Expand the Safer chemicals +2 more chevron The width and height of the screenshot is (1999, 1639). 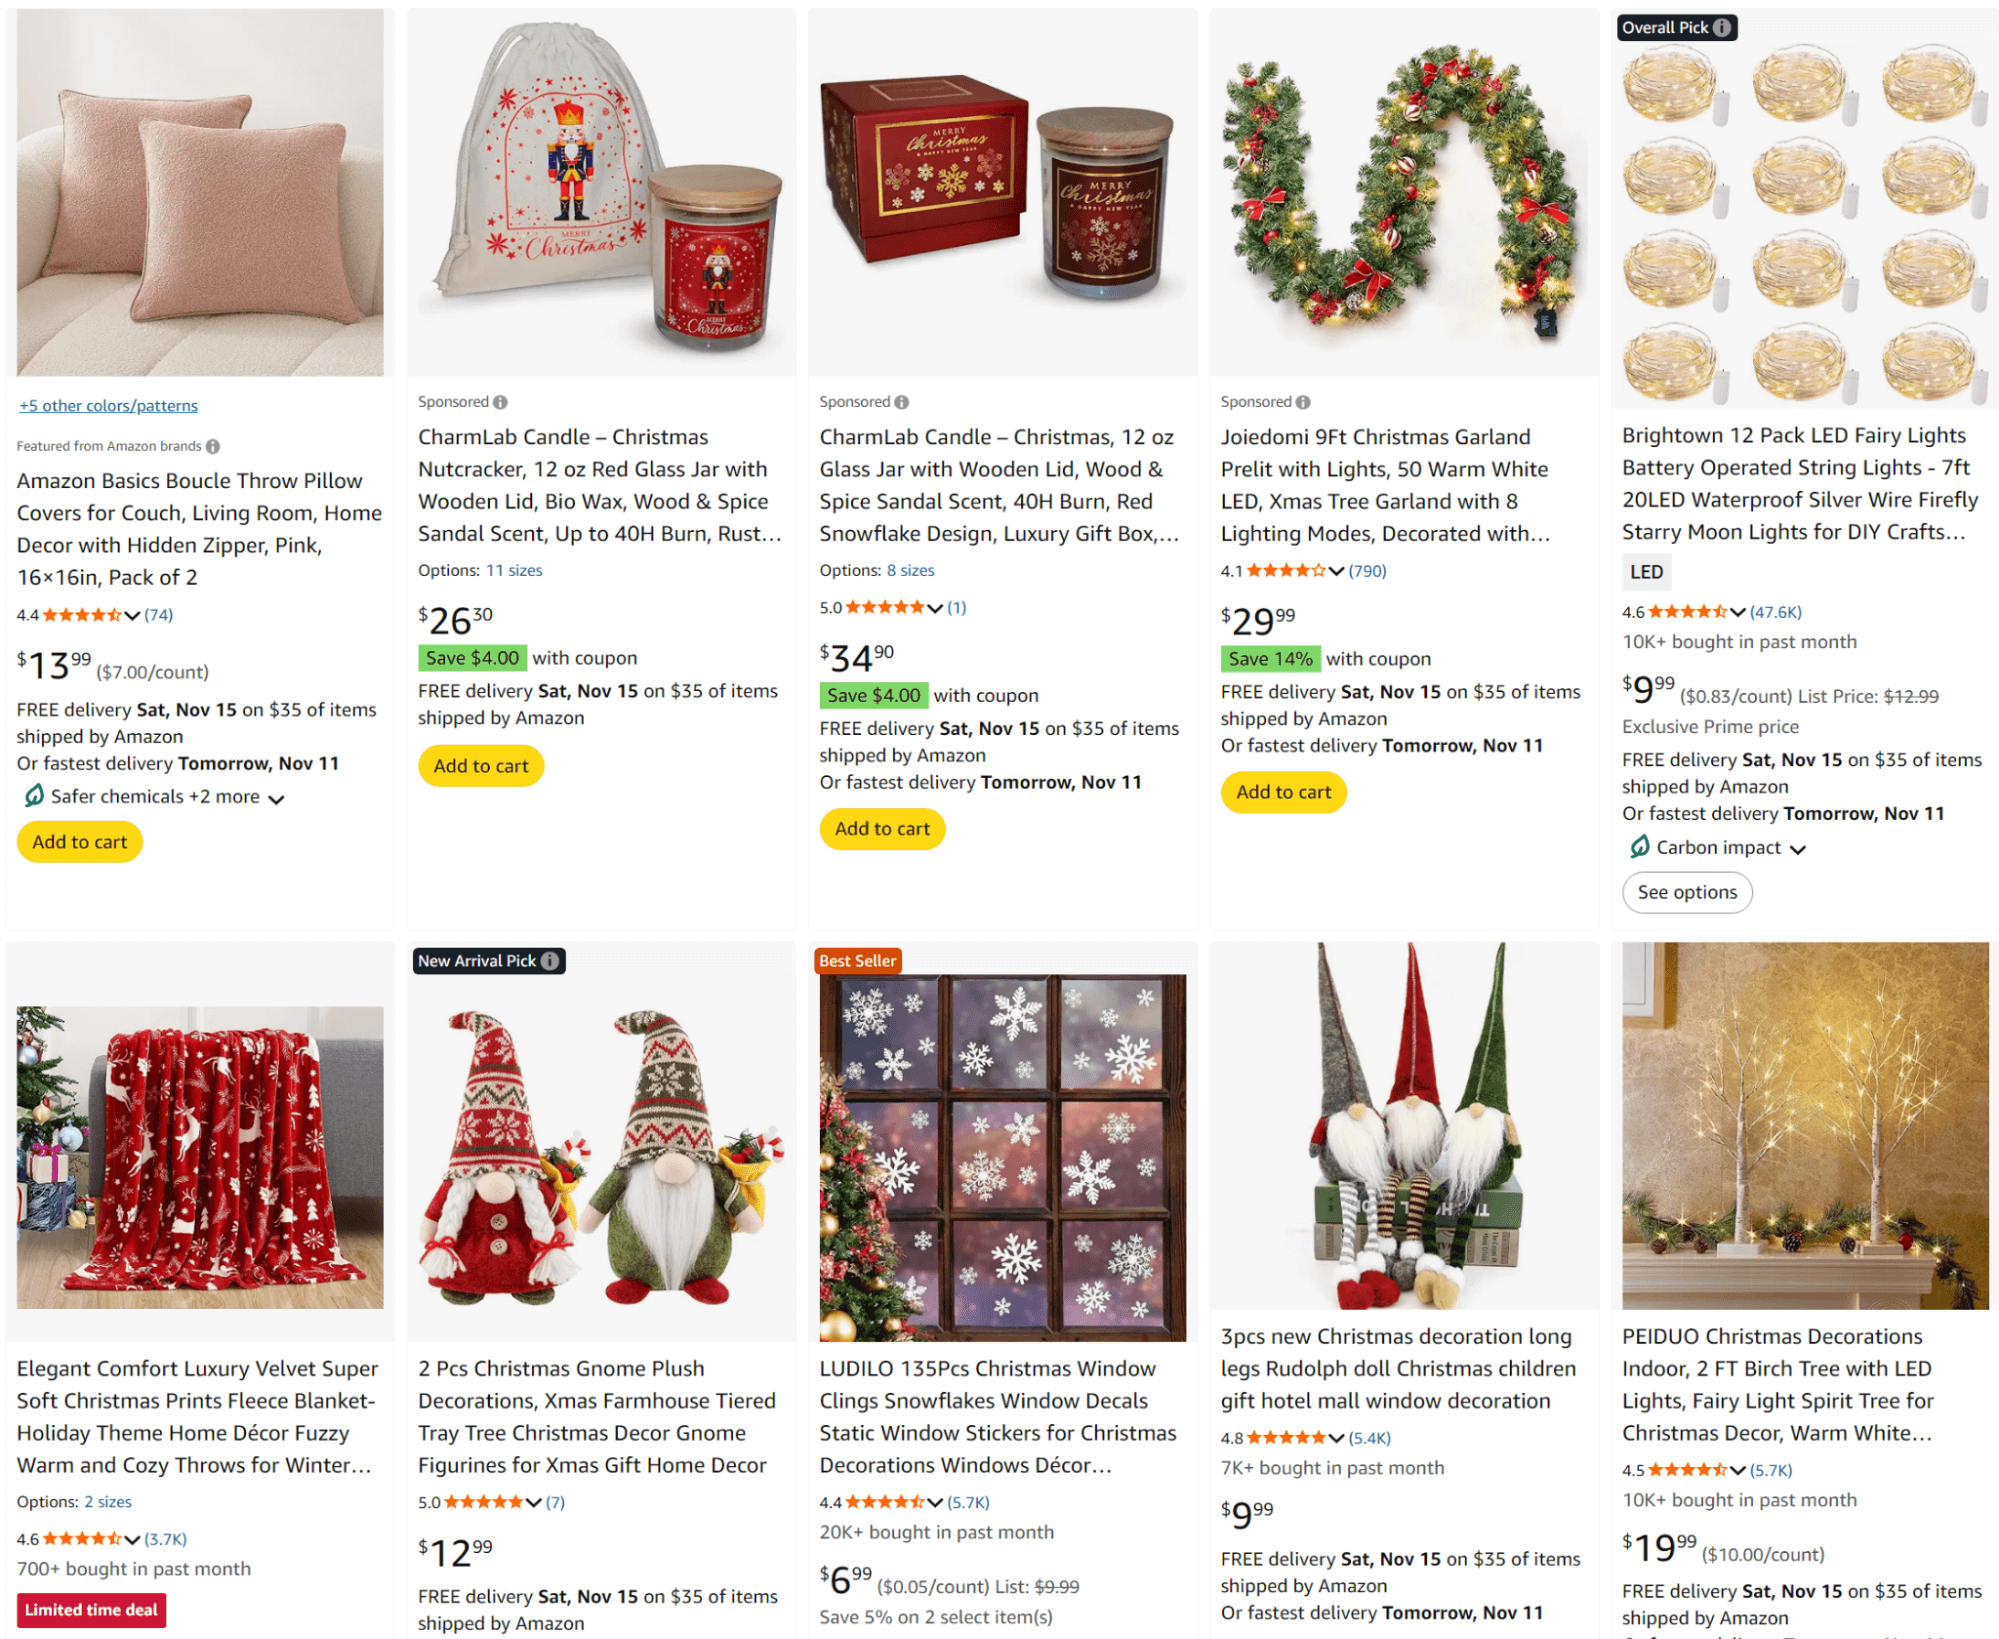coord(277,798)
